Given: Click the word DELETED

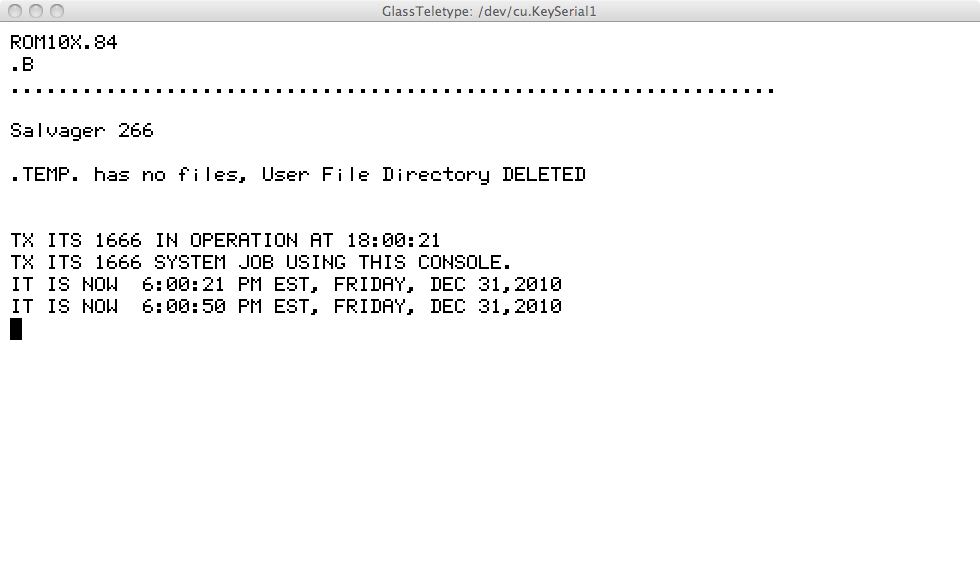Looking at the screenshot, I should (544, 175).
